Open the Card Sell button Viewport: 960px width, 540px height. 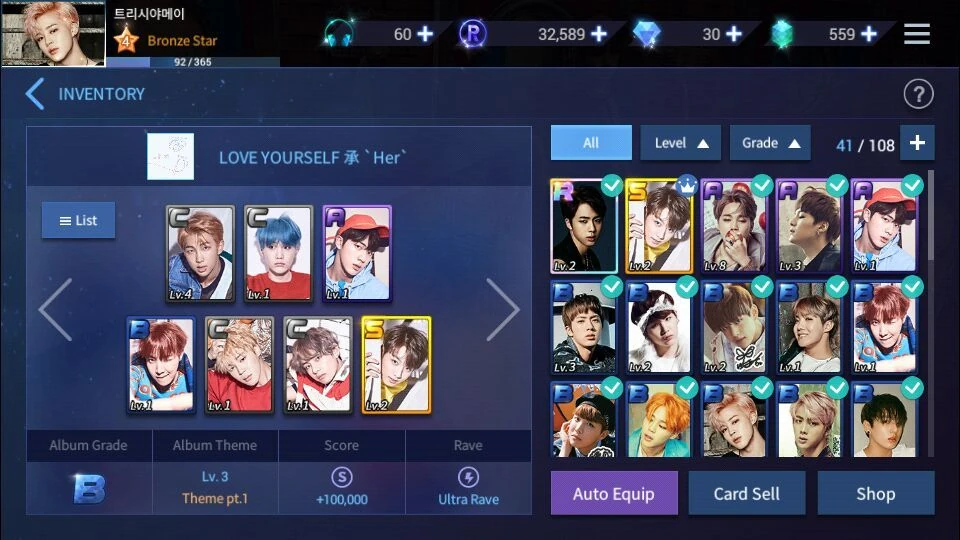(746, 493)
